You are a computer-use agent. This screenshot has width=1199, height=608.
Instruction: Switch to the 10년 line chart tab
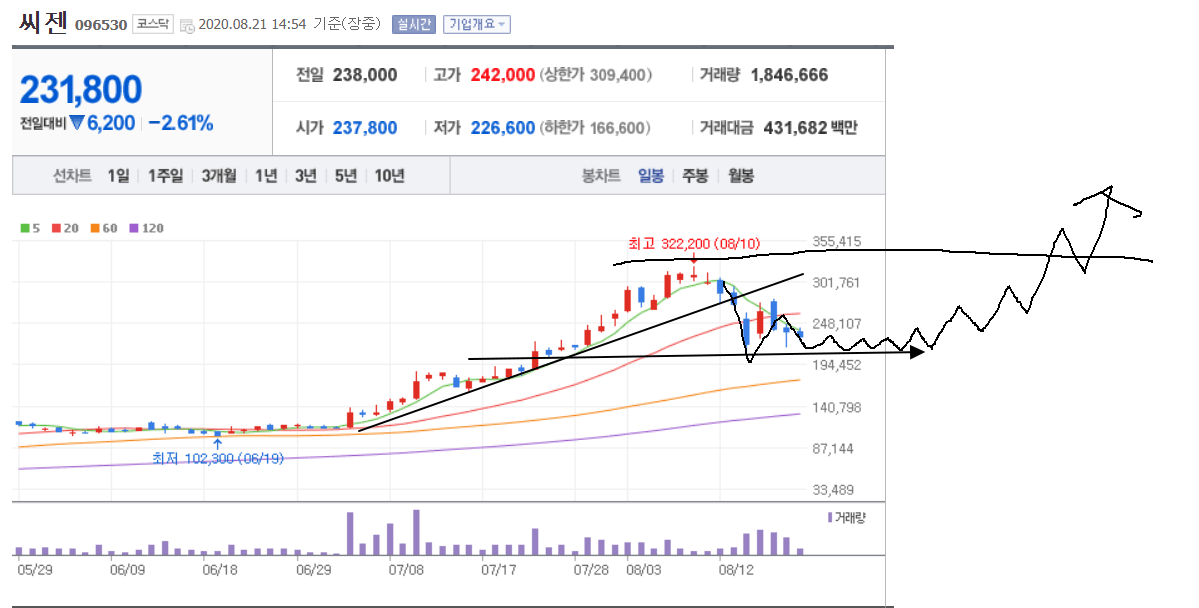tap(389, 176)
